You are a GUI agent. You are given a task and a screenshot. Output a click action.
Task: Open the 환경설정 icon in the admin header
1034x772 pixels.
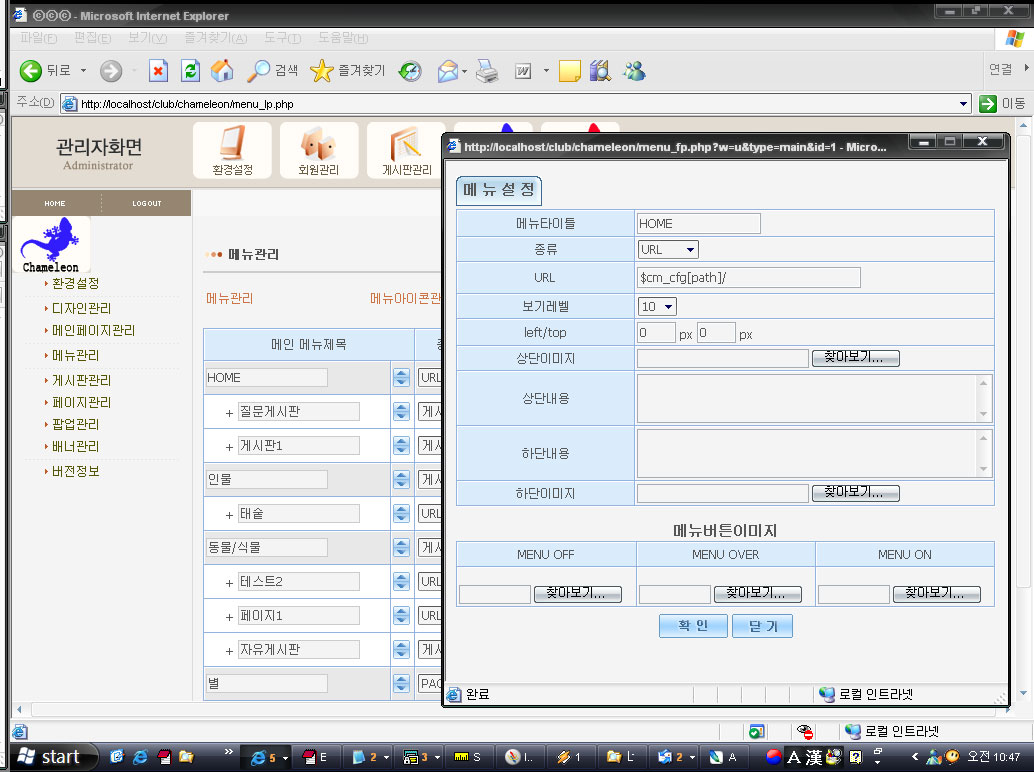[232, 151]
